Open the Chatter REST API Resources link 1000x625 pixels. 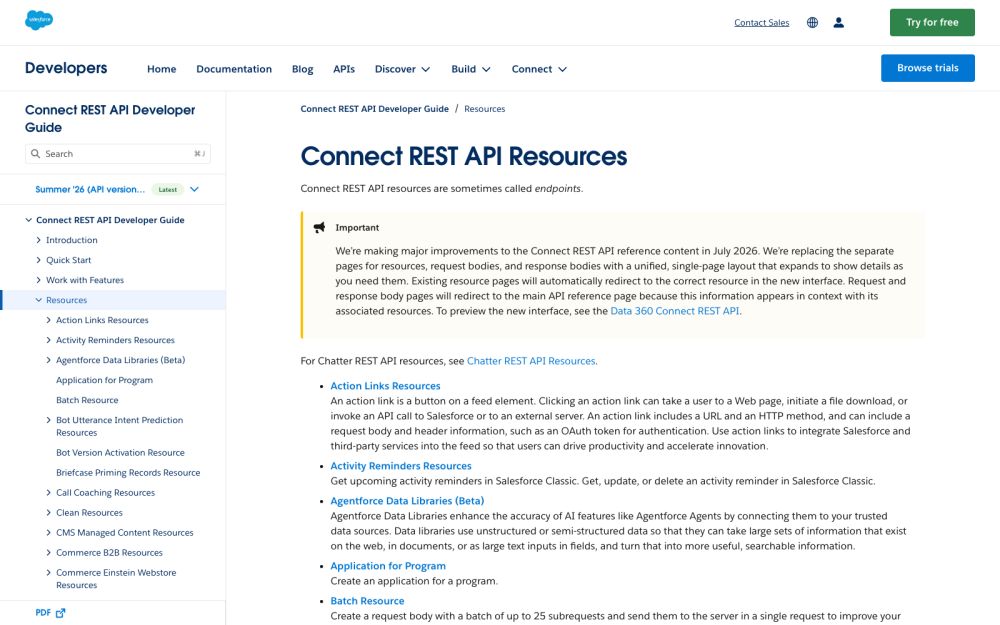point(531,361)
